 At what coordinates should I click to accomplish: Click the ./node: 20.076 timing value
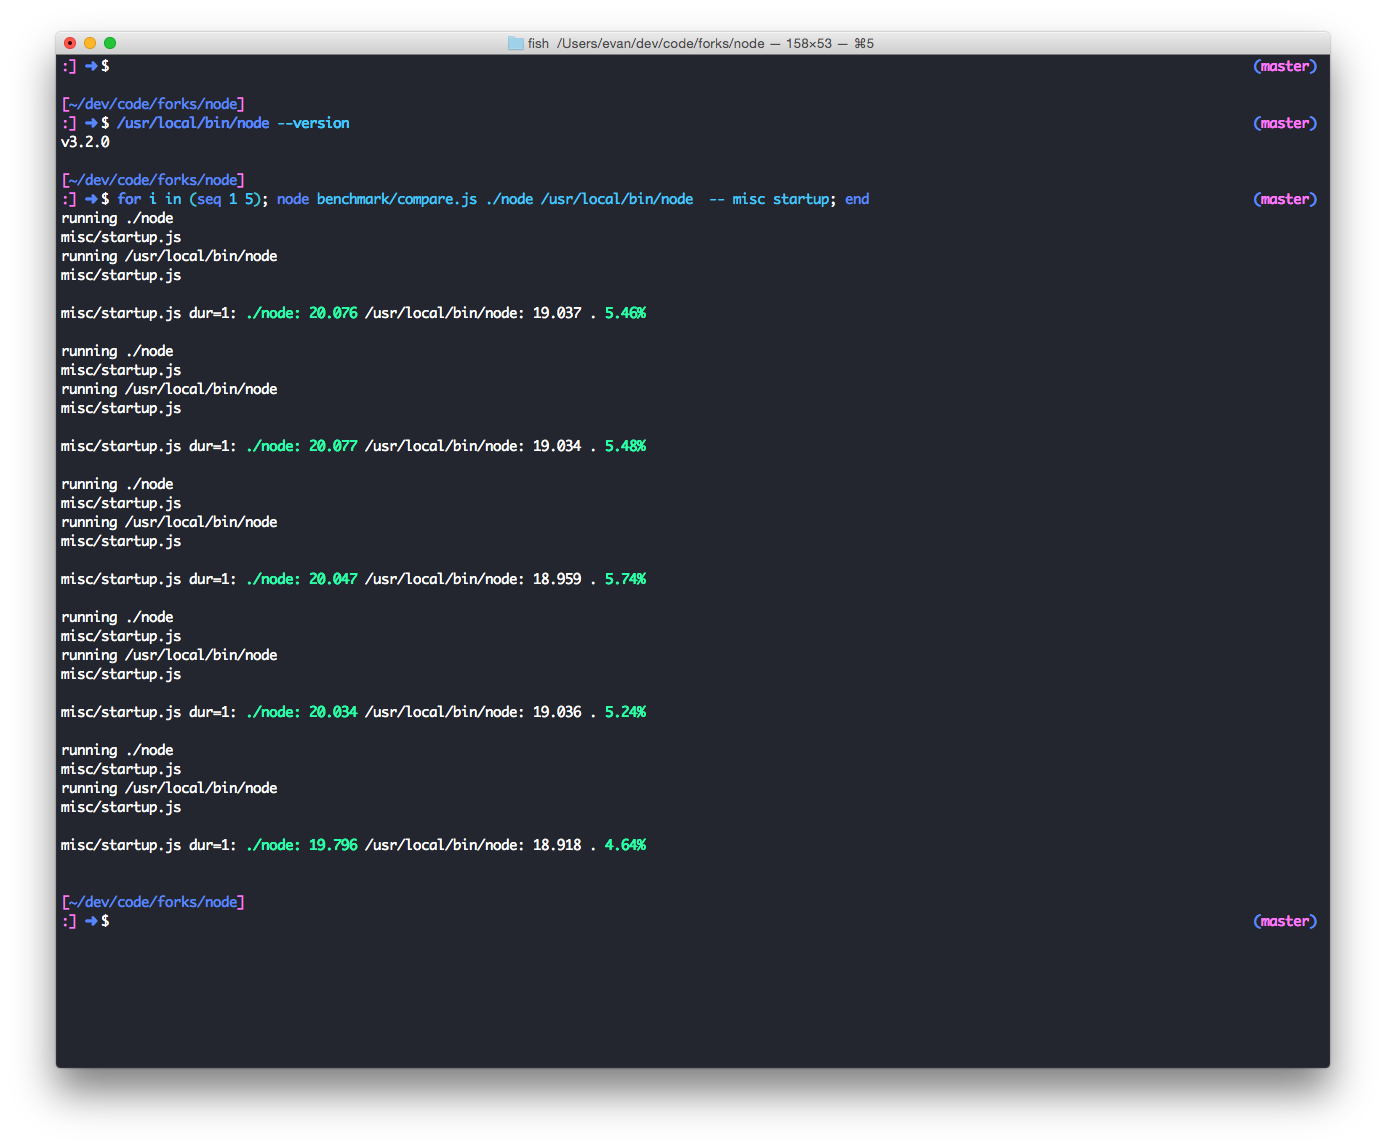302,313
